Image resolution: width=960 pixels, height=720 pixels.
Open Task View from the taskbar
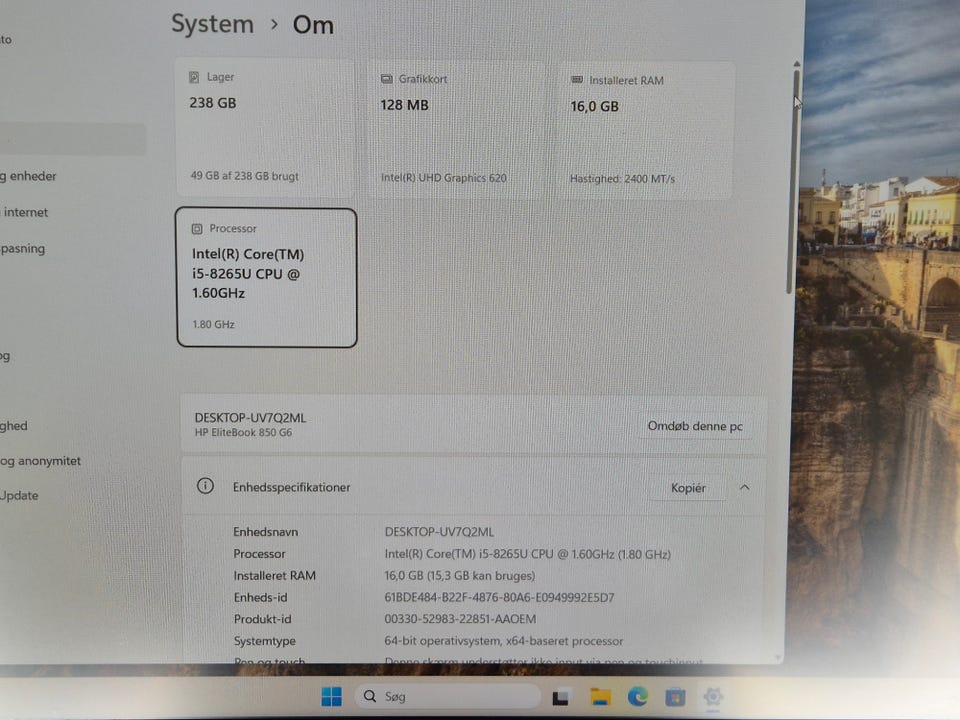click(x=560, y=697)
